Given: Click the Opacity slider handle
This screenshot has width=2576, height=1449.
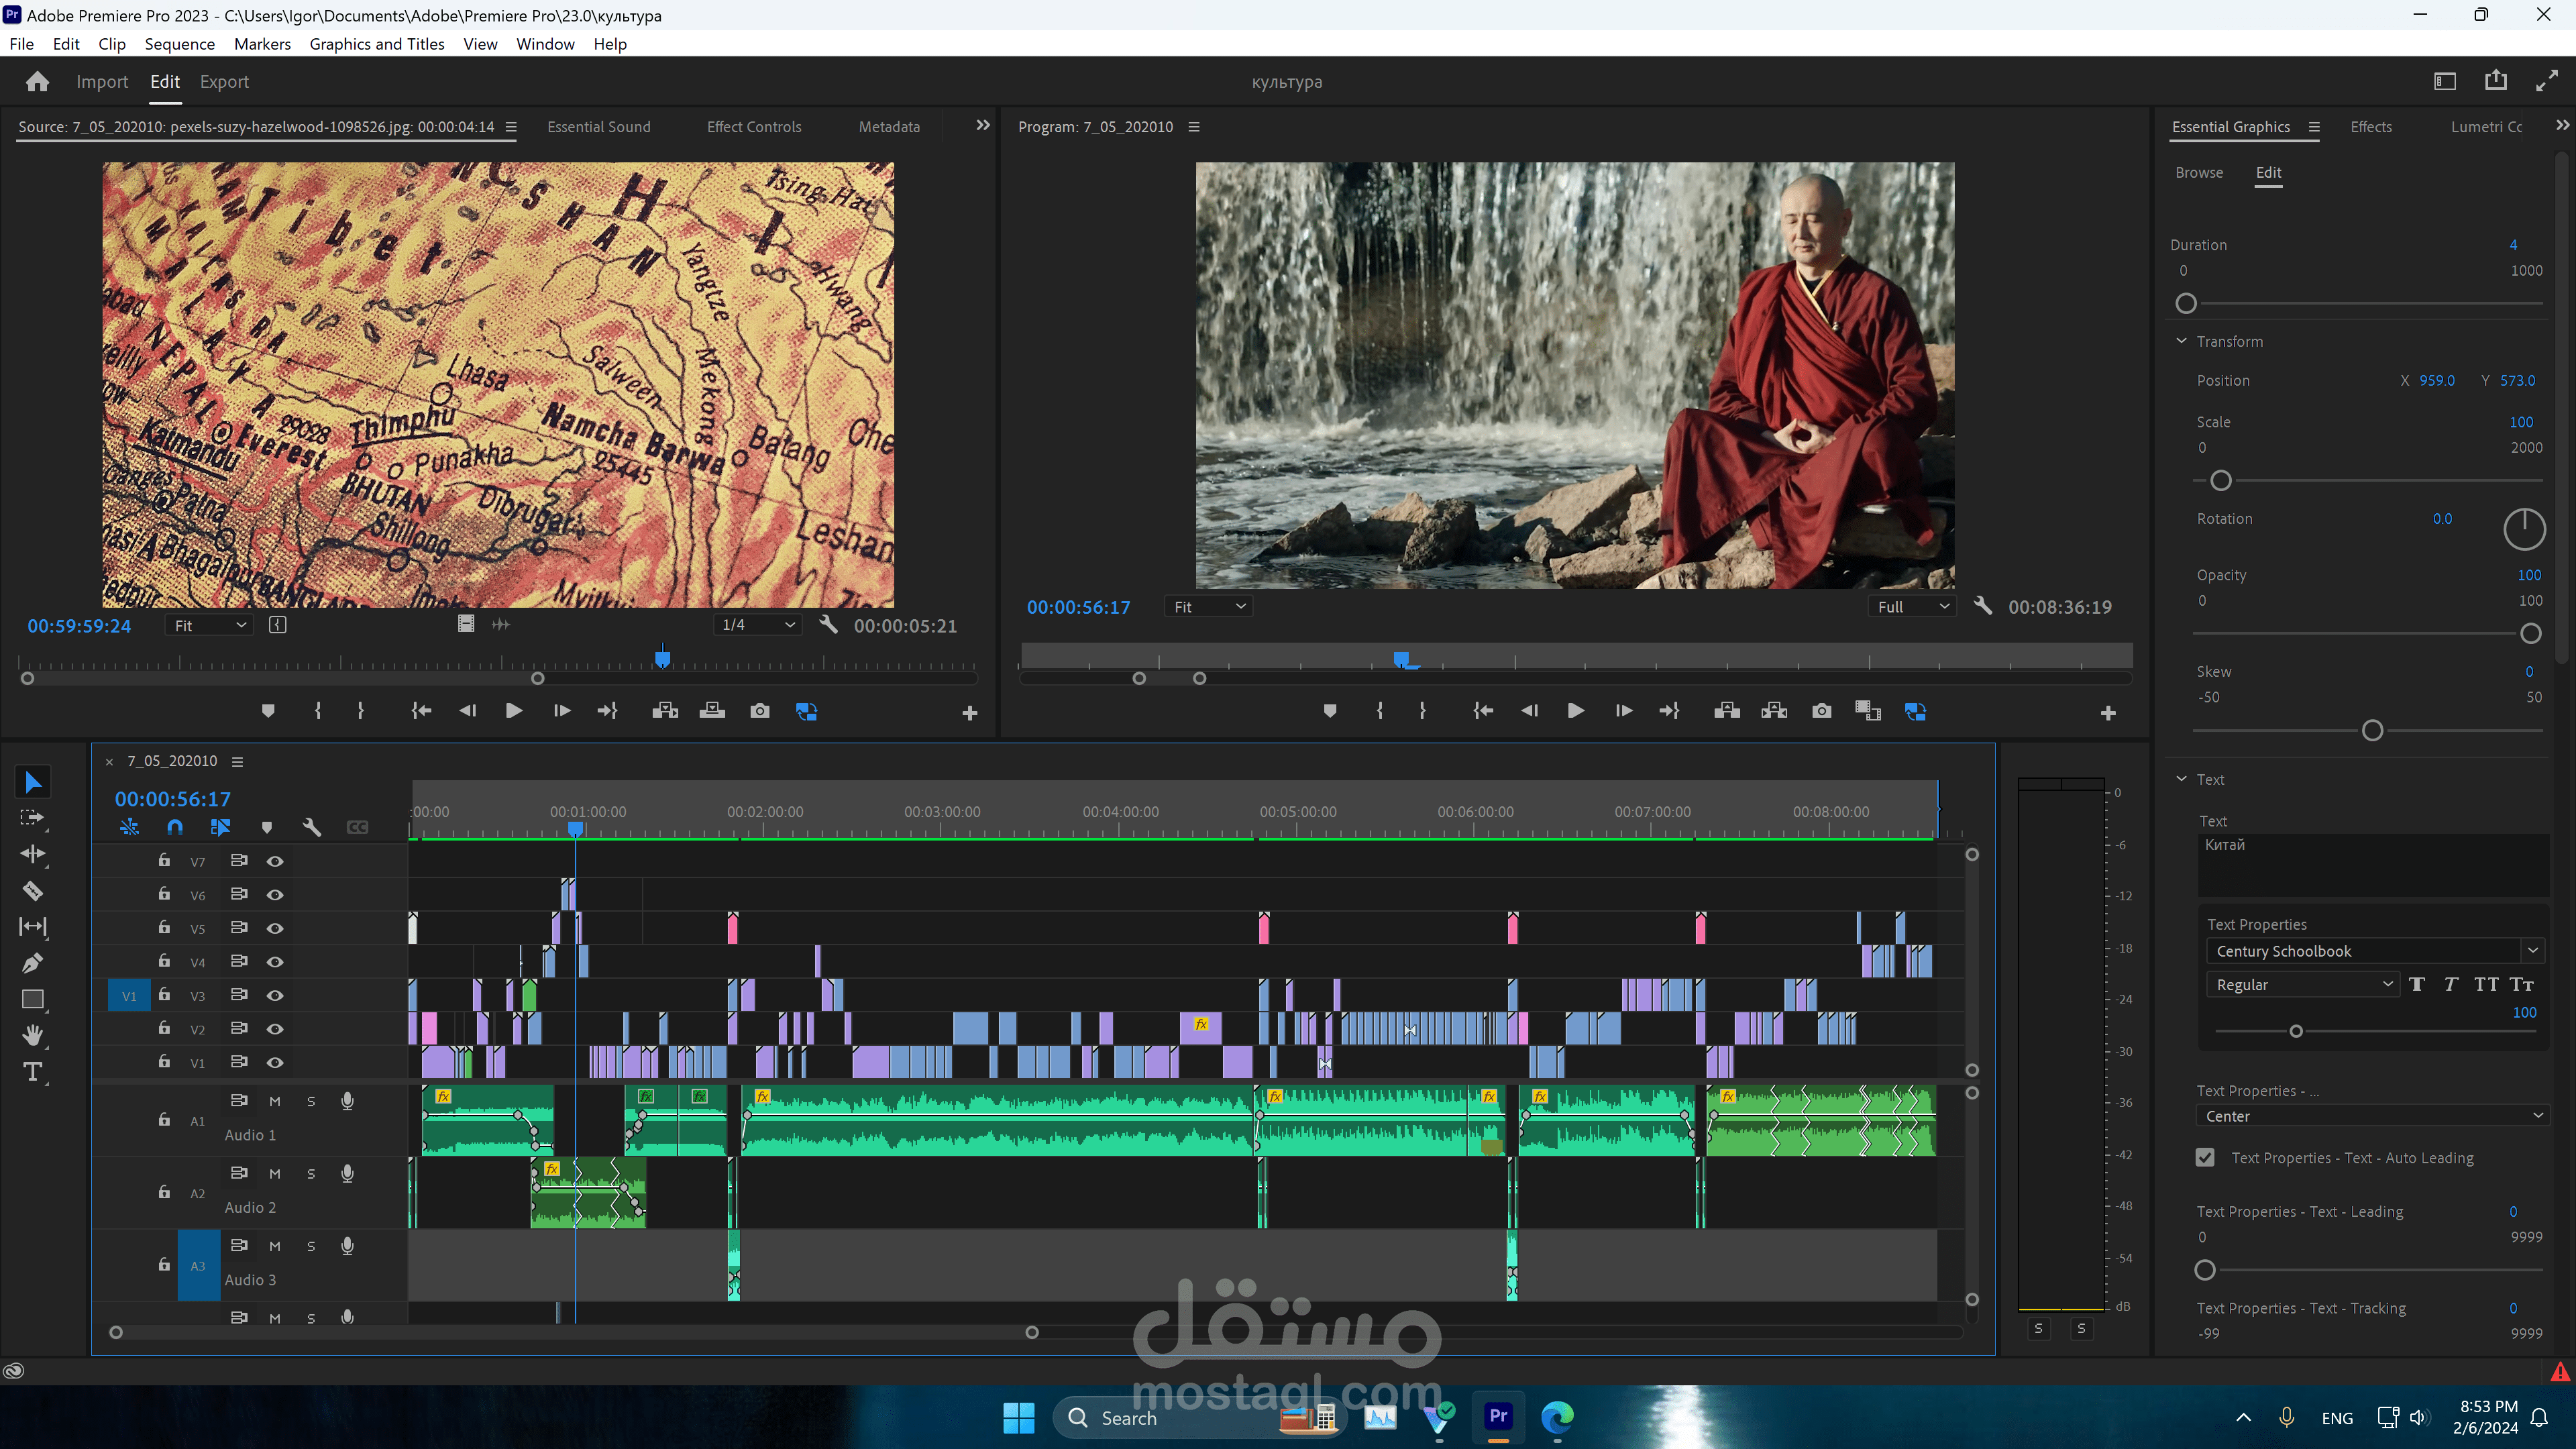Looking at the screenshot, I should (2530, 633).
